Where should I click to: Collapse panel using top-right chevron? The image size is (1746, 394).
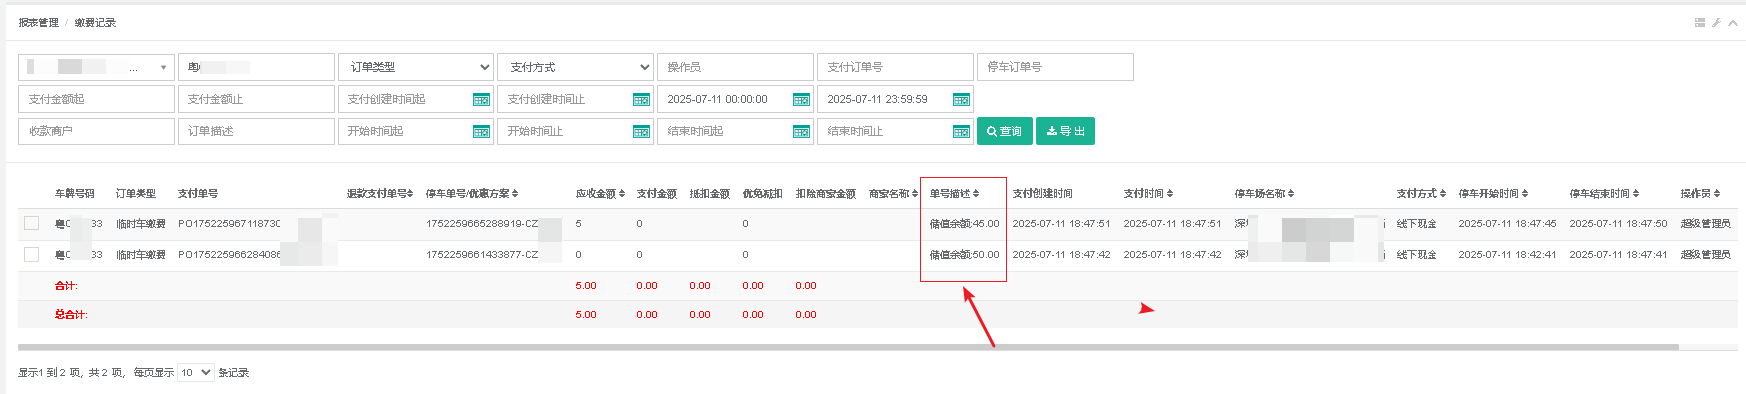(x=1733, y=22)
